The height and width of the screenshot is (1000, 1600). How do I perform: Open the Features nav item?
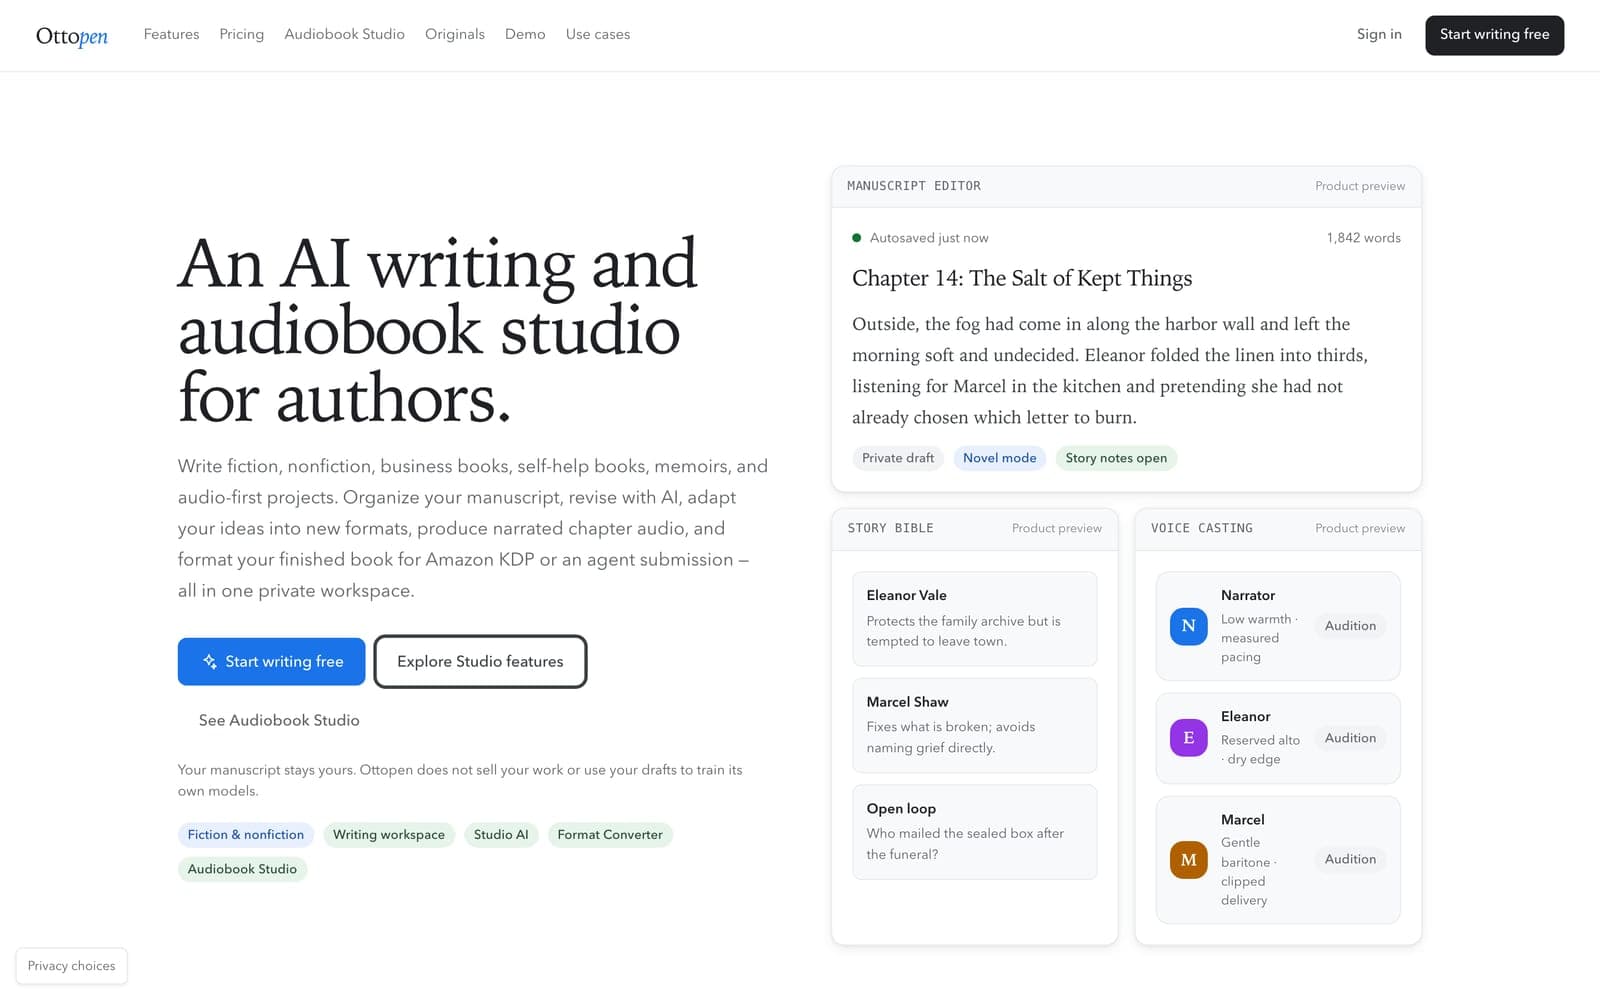171,34
